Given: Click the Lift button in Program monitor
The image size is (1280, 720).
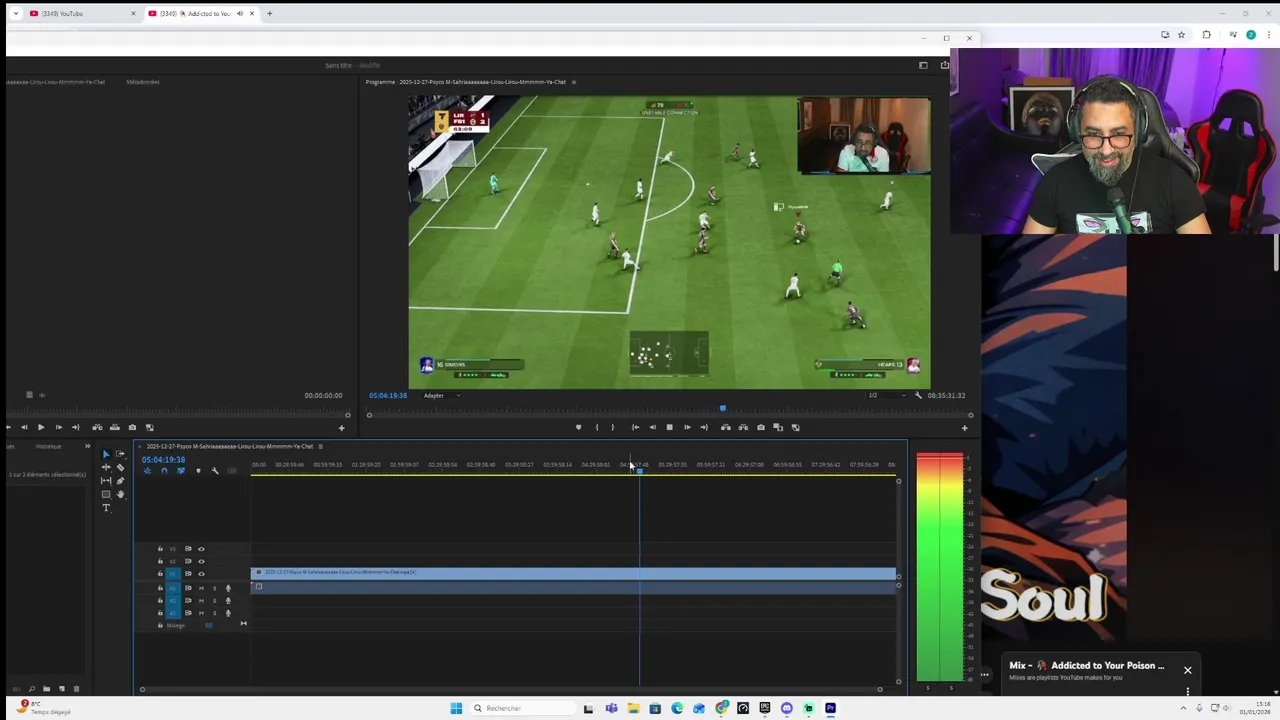Looking at the screenshot, I should click(x=726, y=427).
